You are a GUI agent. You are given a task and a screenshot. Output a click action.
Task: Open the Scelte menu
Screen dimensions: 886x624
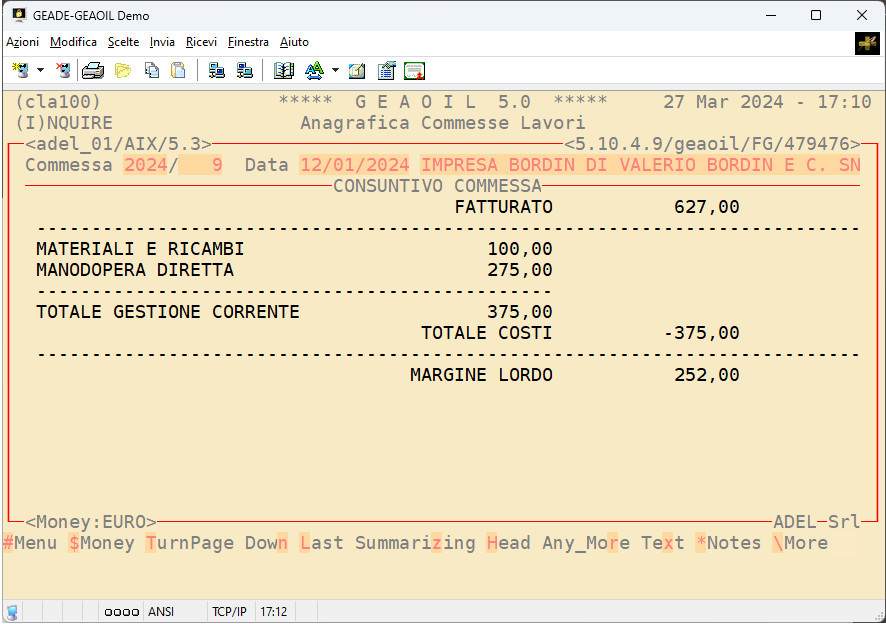124,42
